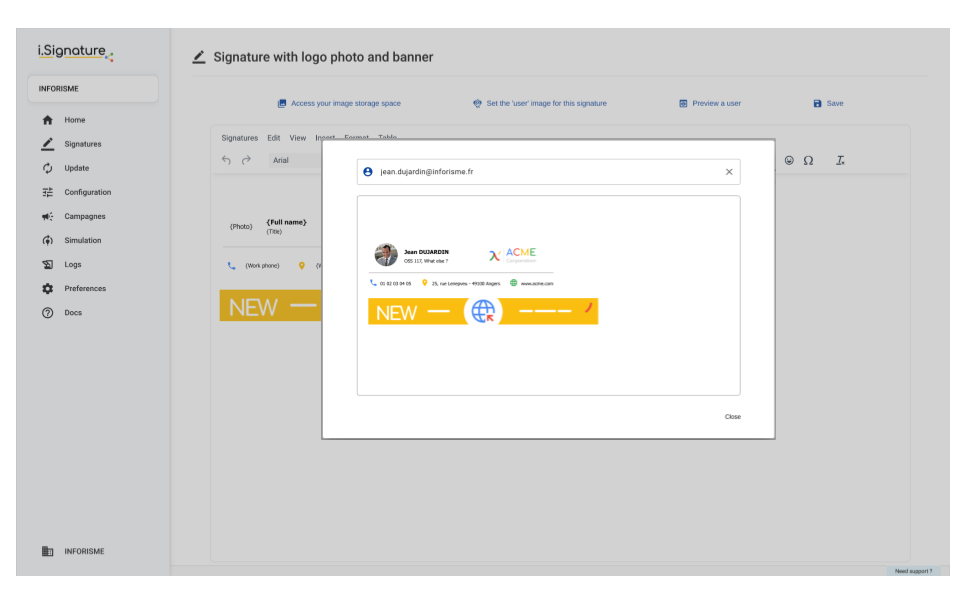Screen dimensions: 966x604
Task: Click the Need support button
Action: tap(914, 571)
